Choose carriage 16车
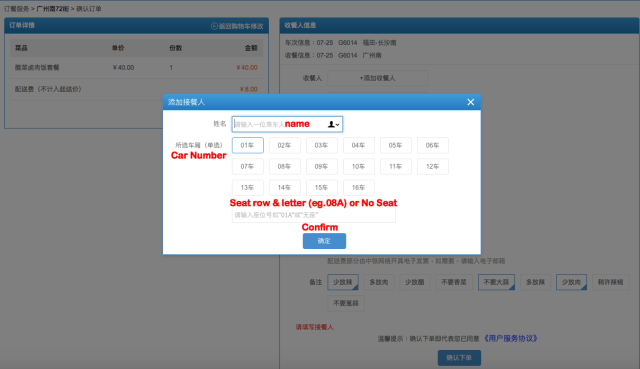The image size is (640, 369). click(x=358, y=188)
